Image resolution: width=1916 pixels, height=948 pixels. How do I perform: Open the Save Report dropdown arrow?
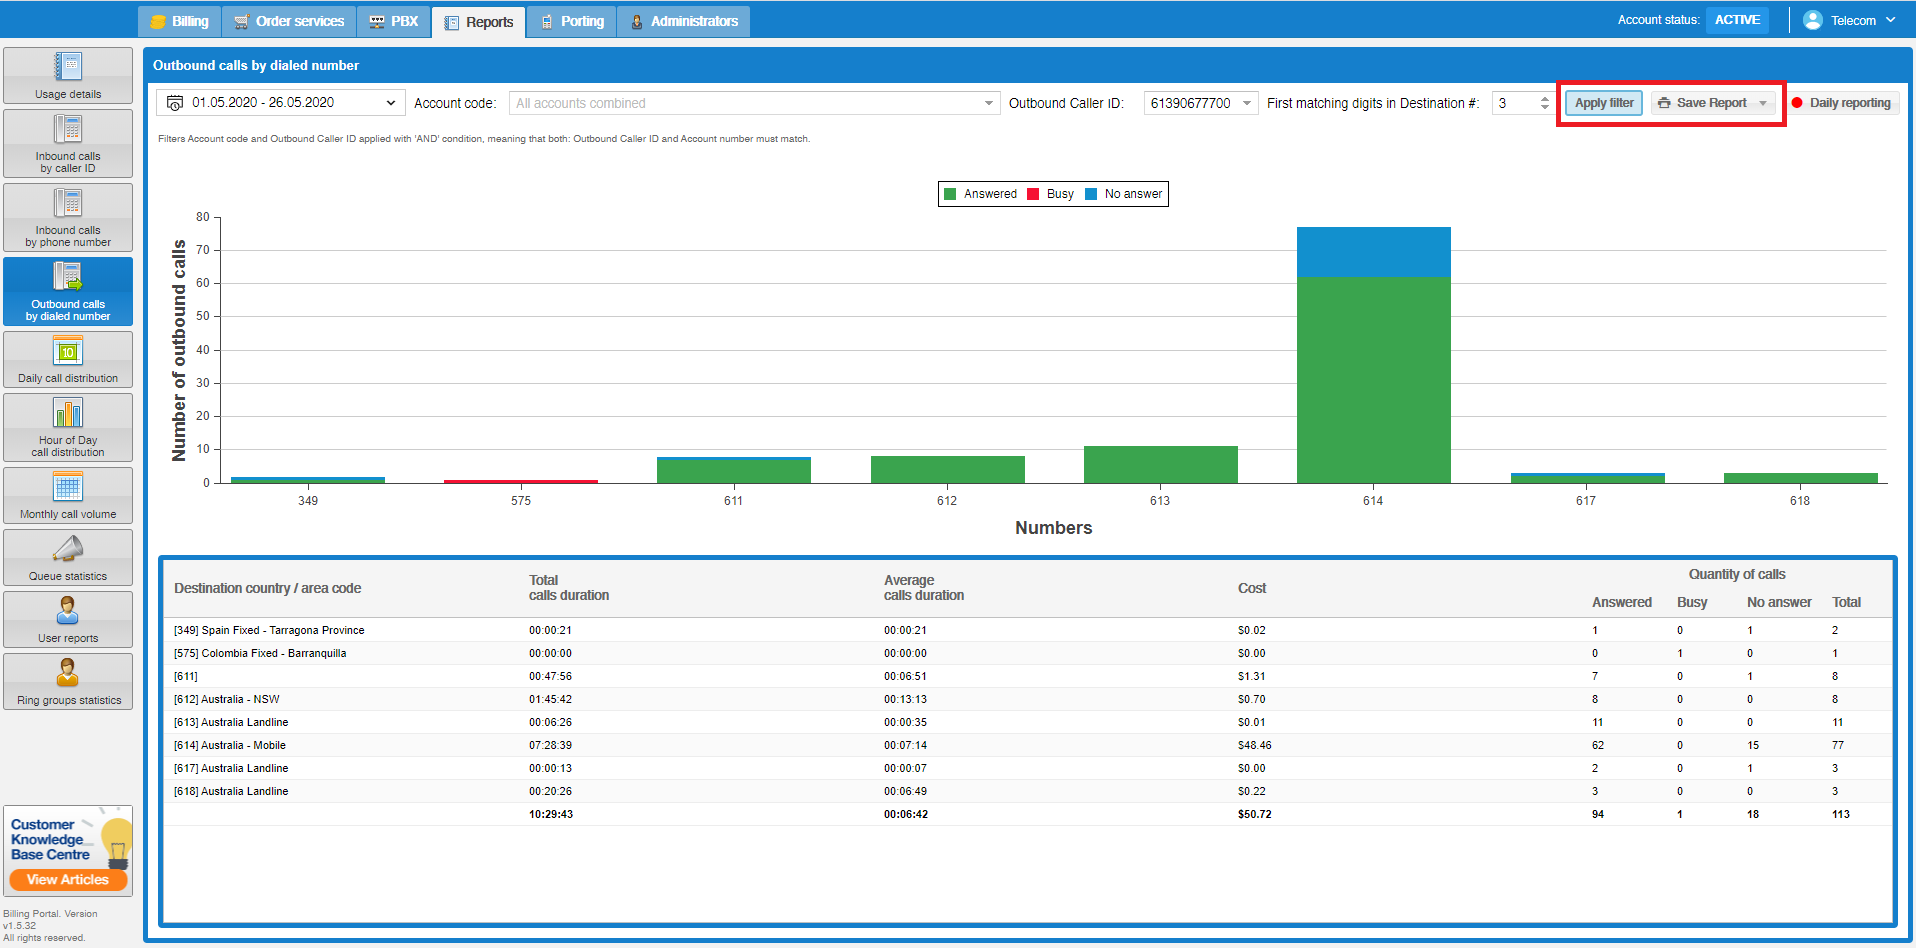[x=1762, y=103]
